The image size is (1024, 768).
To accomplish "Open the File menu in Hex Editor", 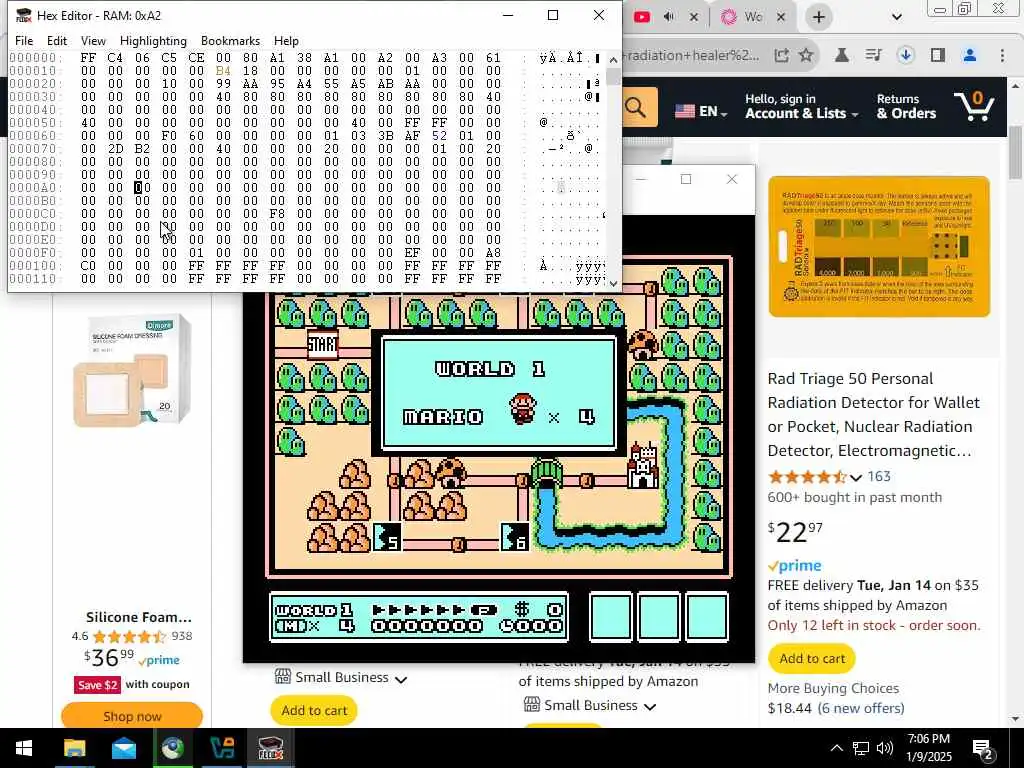I will [x=24, y=40].
